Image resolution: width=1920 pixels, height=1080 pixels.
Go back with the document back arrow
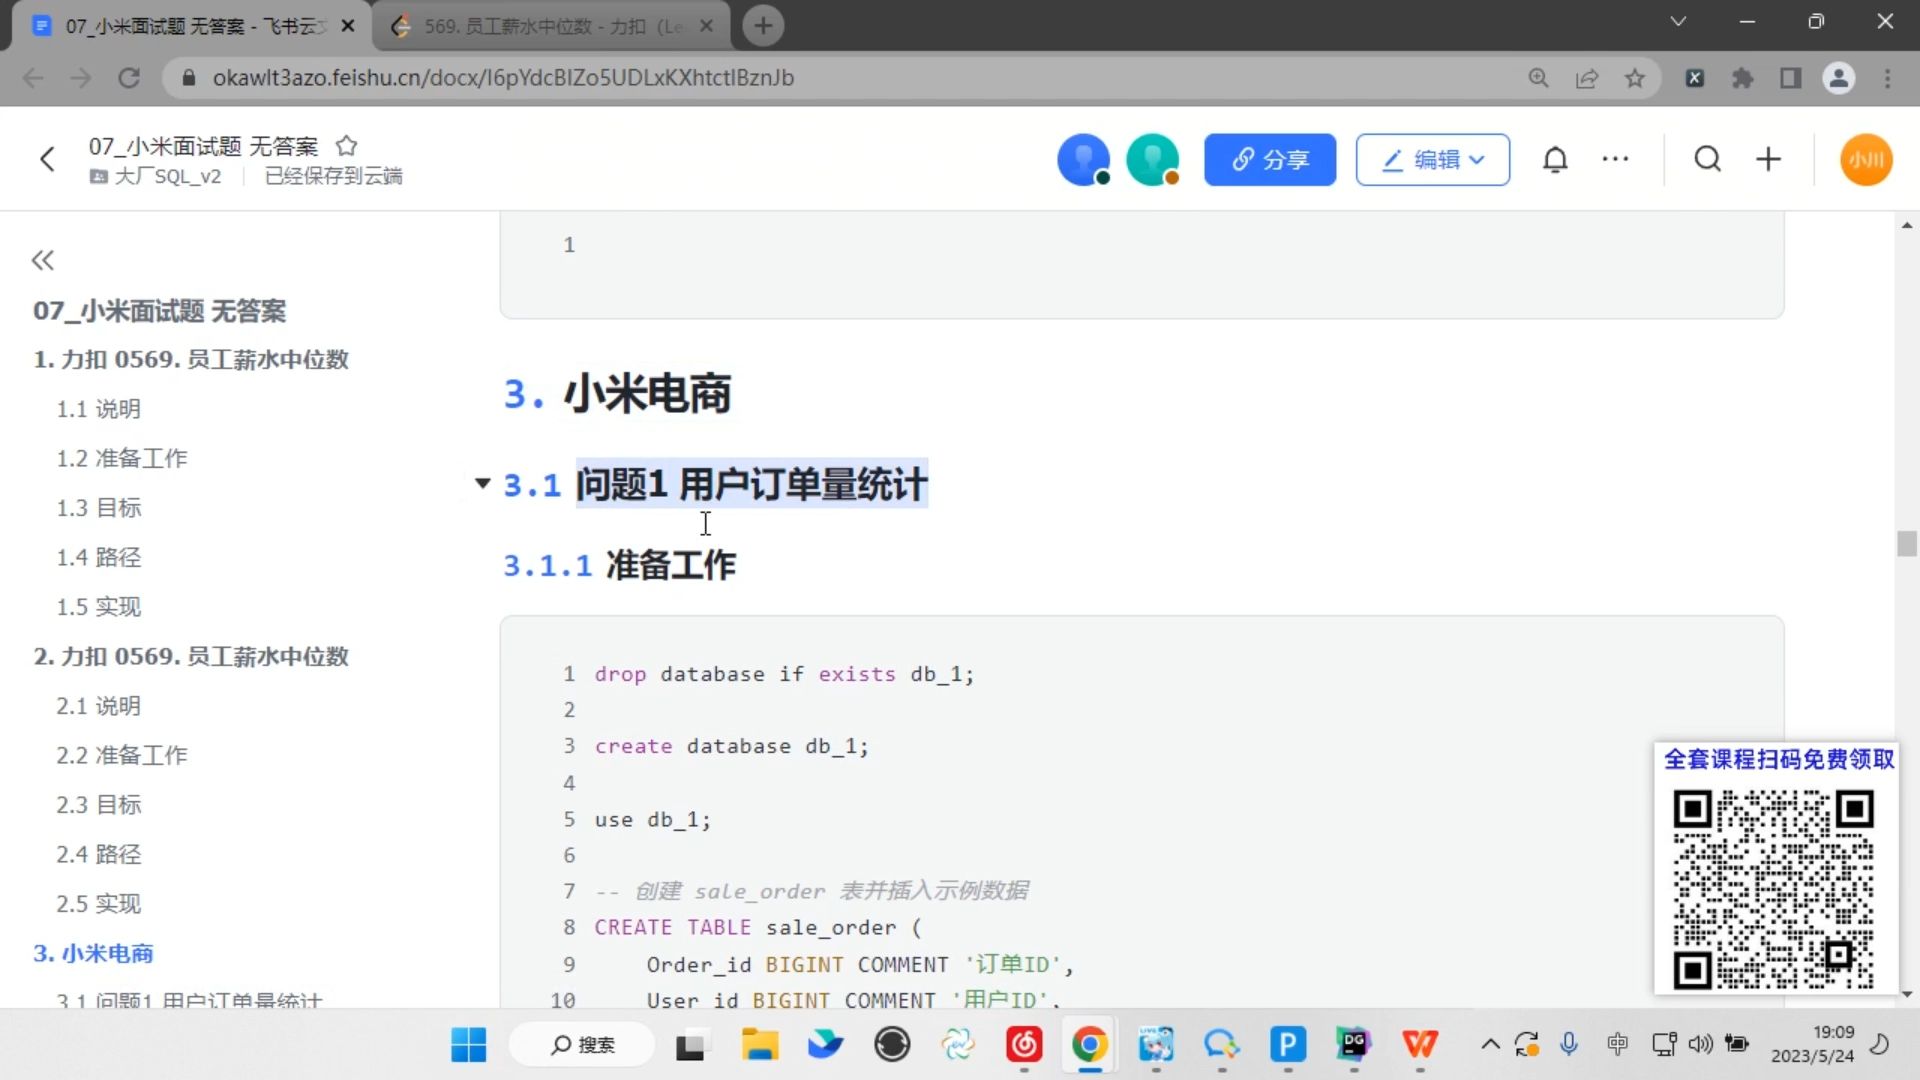[47, 159]
